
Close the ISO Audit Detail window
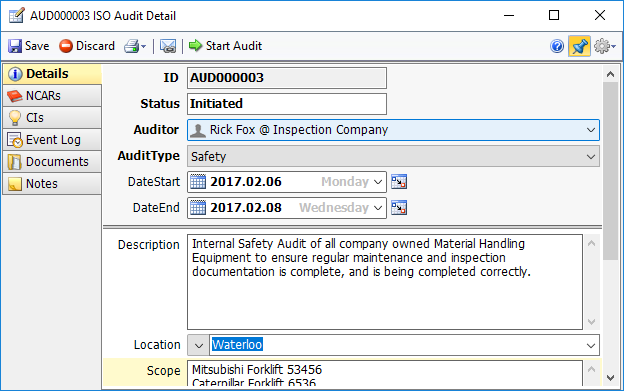pos(600,16)
